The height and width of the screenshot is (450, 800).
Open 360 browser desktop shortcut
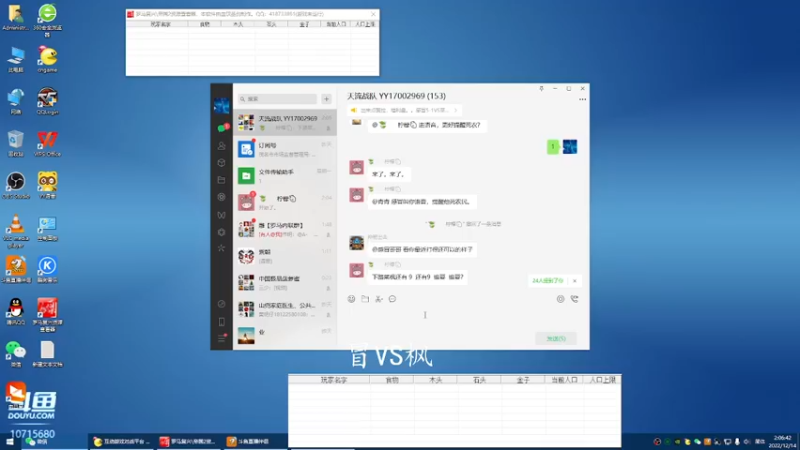pyautogui.click(x=47, y=19)
